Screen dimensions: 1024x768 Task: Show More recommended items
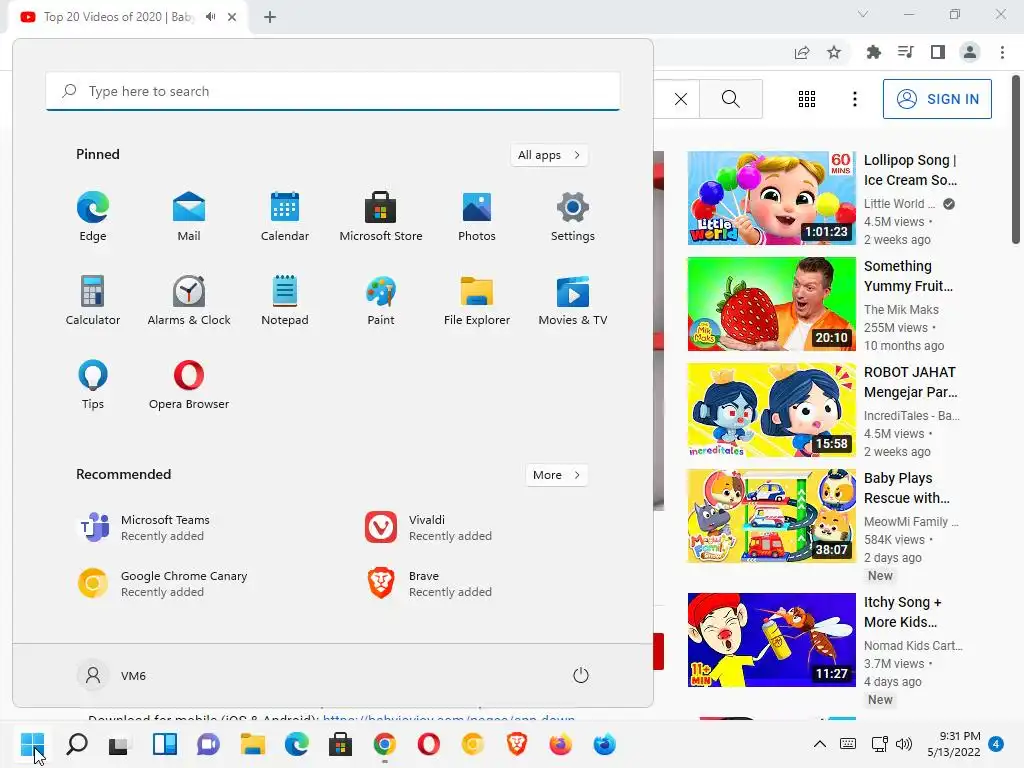point(556,475)
